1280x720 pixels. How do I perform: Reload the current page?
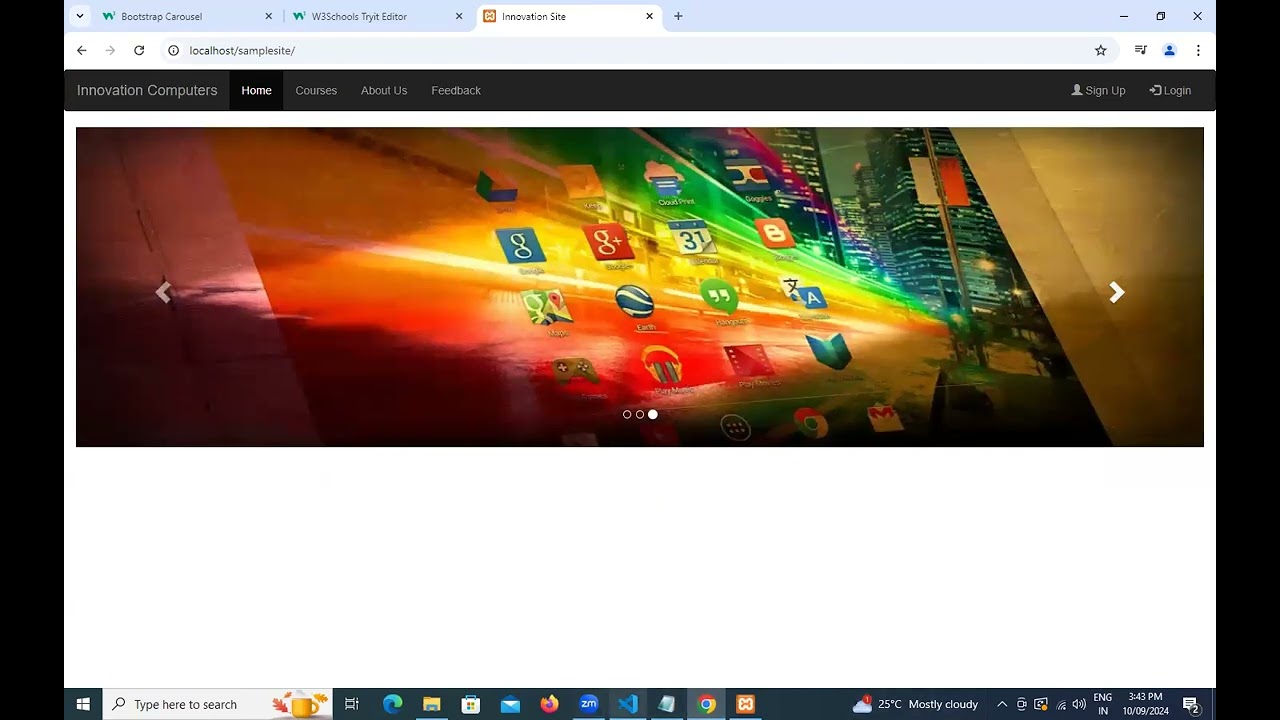[139, 50]
